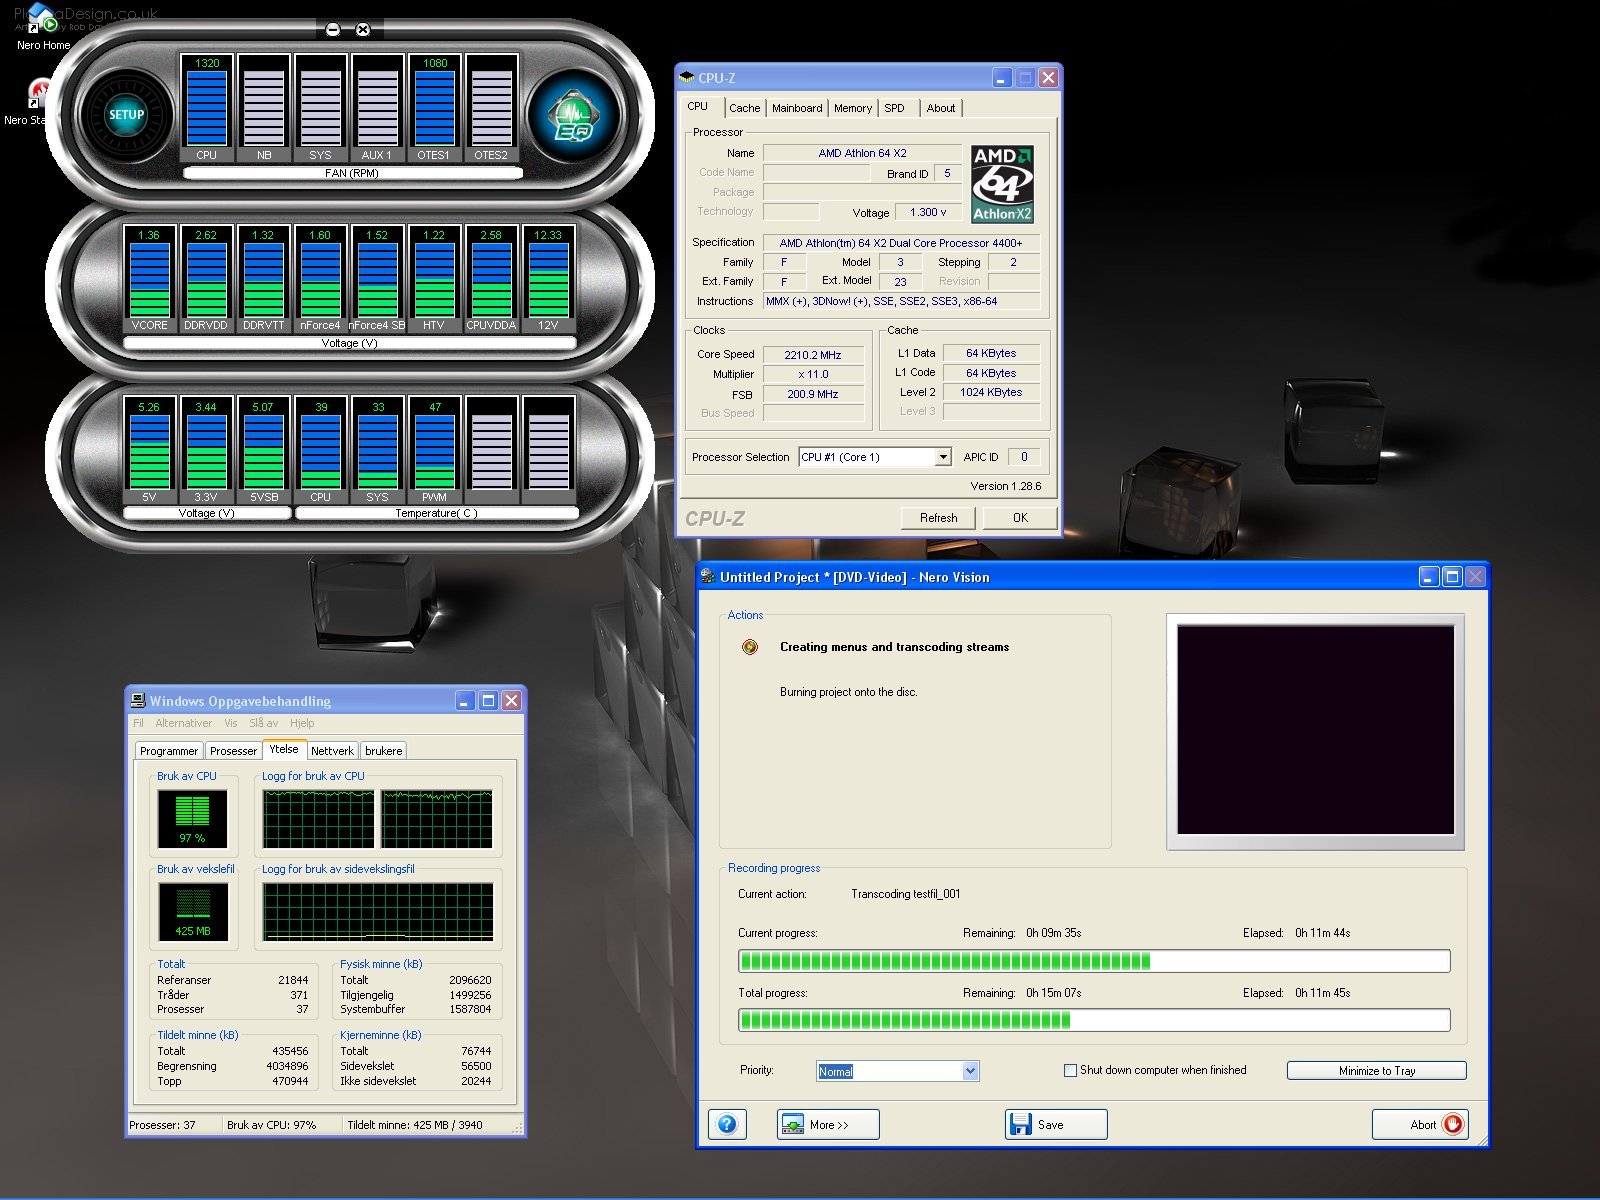This screenshot has height=1200, width=1600.
Task: Click the video preview pane in Nero Vision
Action: tap(1316, 730)
